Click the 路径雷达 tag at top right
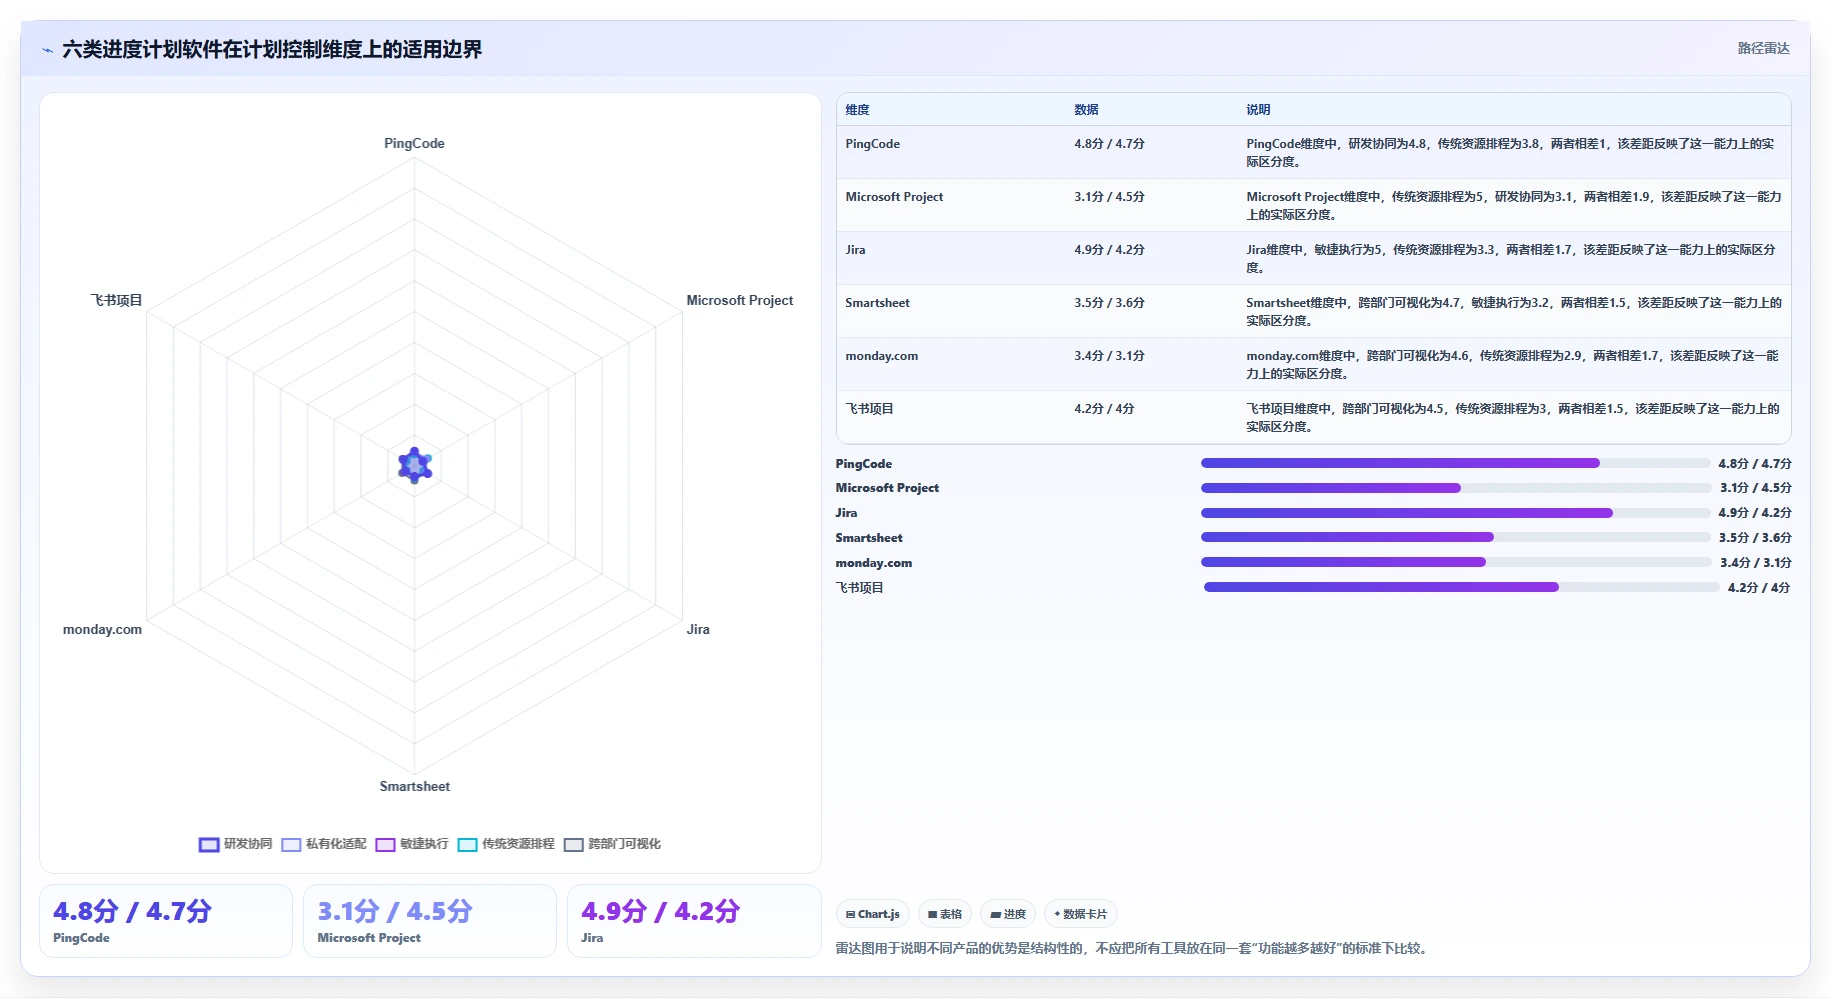The width and height of the screenshot is (1831, 998). click(1763, 48)
